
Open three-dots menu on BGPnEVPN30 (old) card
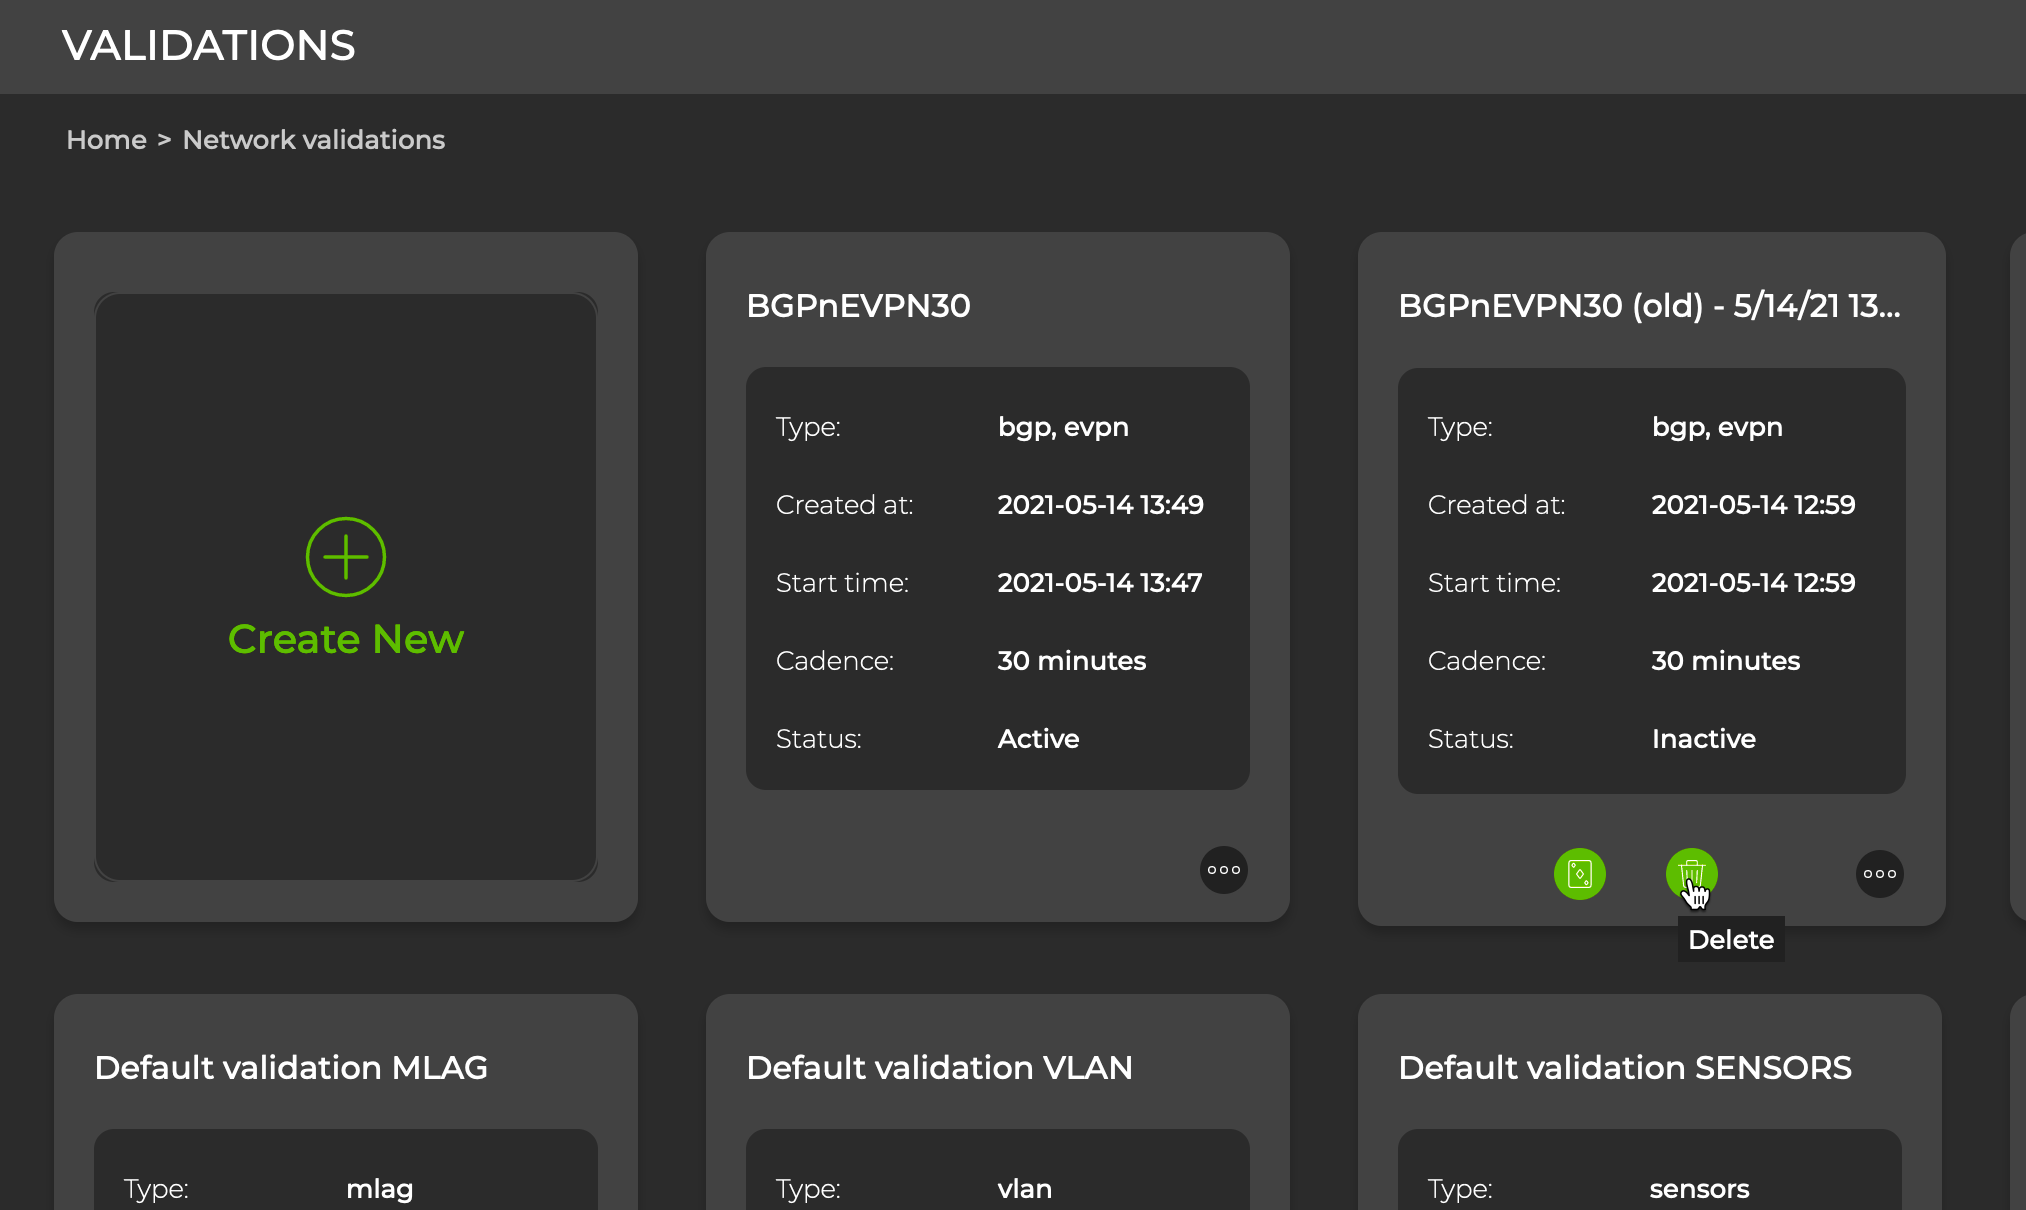click(x=1879, y=874)
